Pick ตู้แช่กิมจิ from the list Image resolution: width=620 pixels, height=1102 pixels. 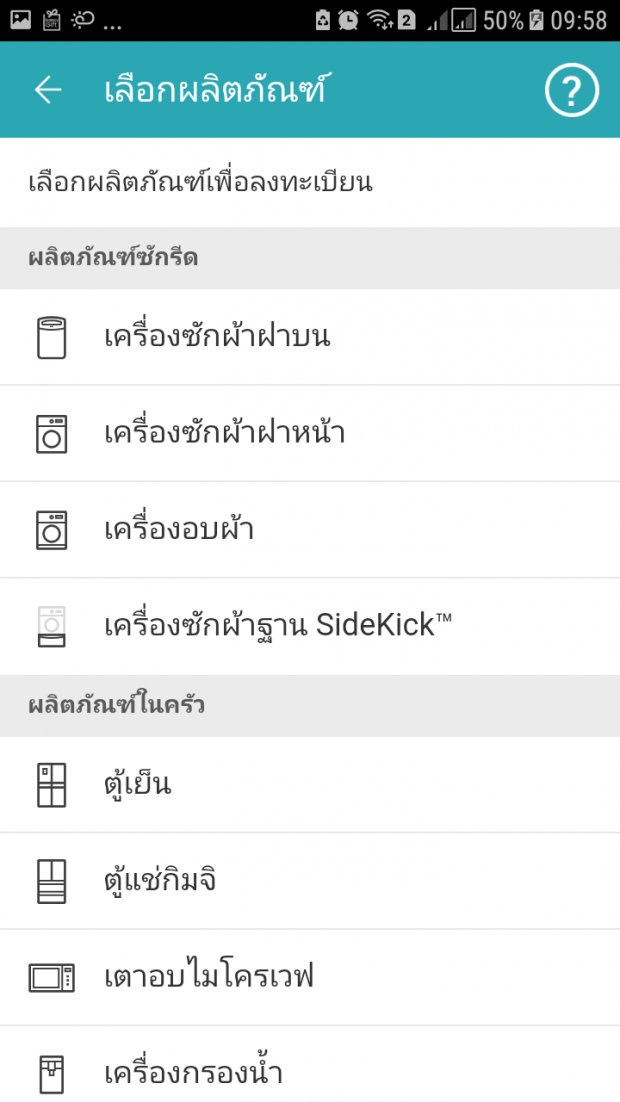pyautogui.click(x=160, y=881)
